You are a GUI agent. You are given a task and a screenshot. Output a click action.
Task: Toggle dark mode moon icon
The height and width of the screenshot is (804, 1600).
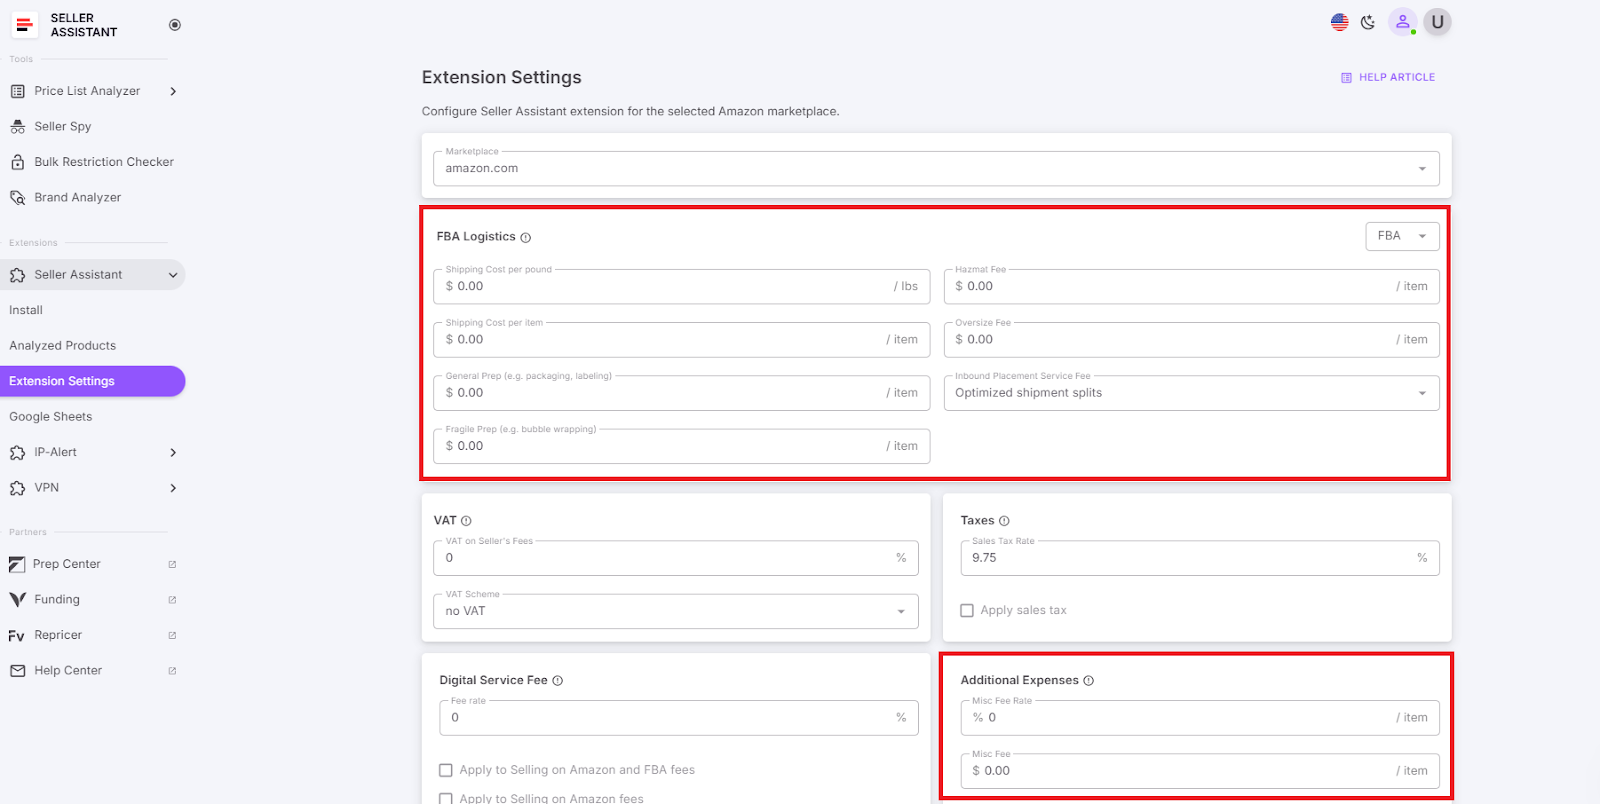point(1368,22)
